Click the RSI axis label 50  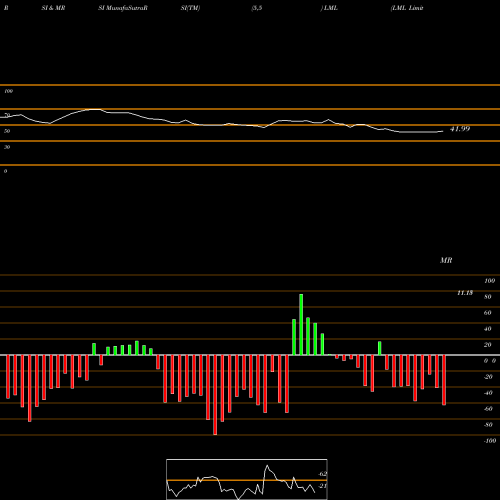pos(7,131)
